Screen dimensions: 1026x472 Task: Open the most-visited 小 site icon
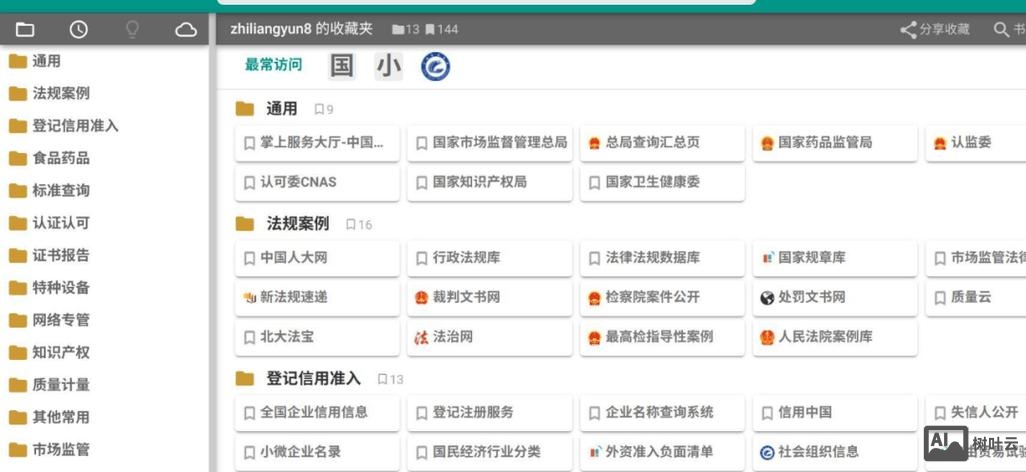[389, 66]
